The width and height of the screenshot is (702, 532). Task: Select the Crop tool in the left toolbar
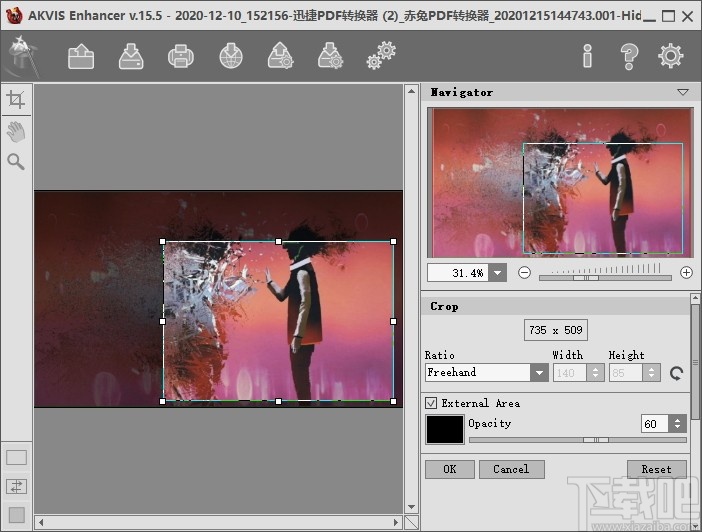(x=16, y=99)
